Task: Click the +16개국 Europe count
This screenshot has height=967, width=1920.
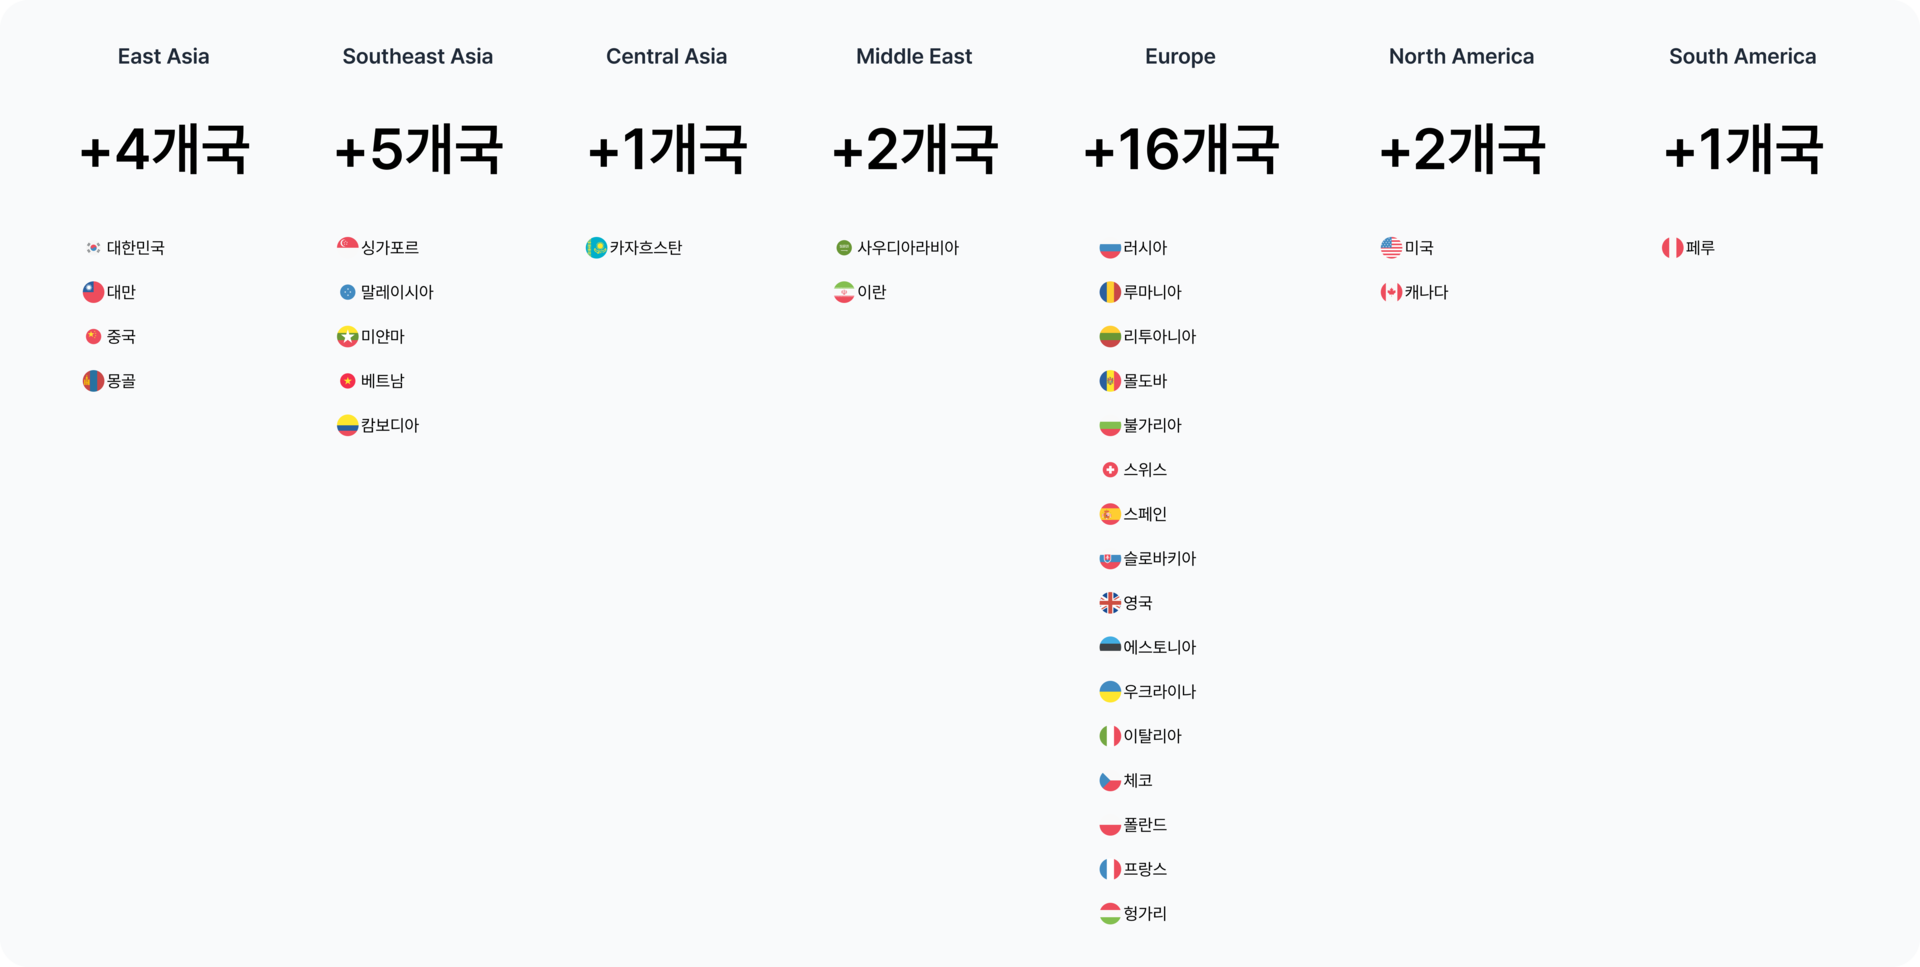Action: pos(1180,150)
